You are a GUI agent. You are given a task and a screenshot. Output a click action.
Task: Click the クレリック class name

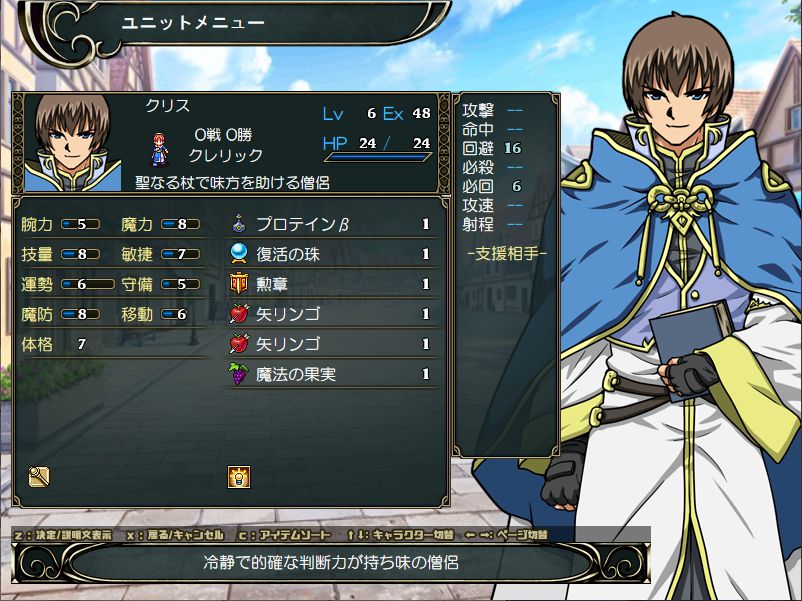pyautogui.click(x=226, y=155)
